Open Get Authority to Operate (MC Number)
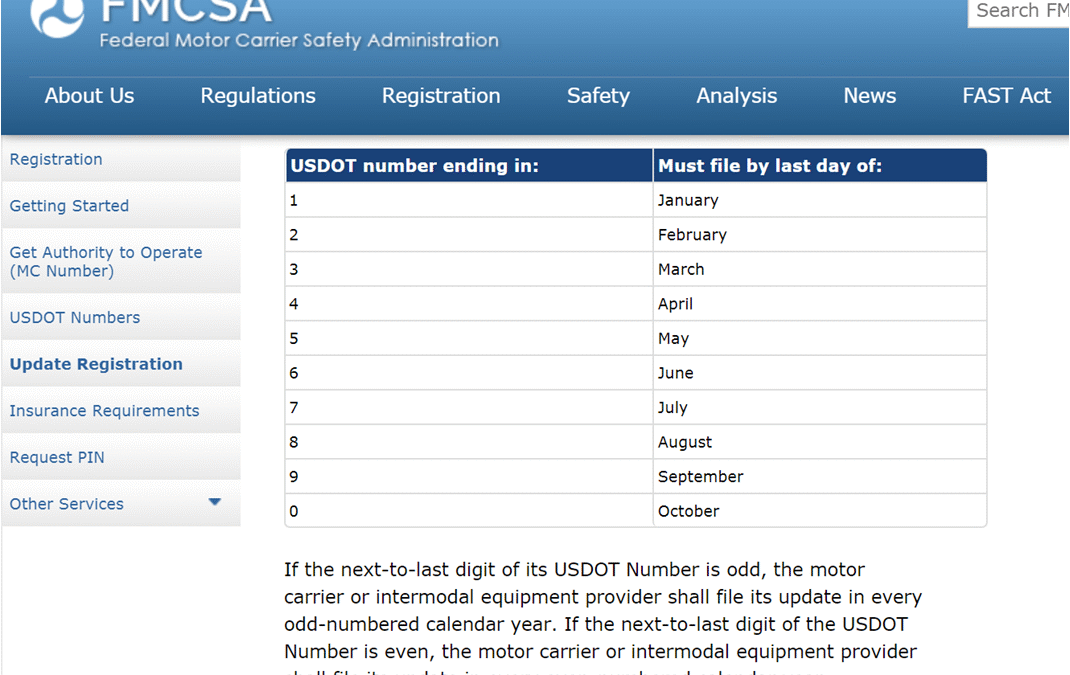 tap(106, 261)
